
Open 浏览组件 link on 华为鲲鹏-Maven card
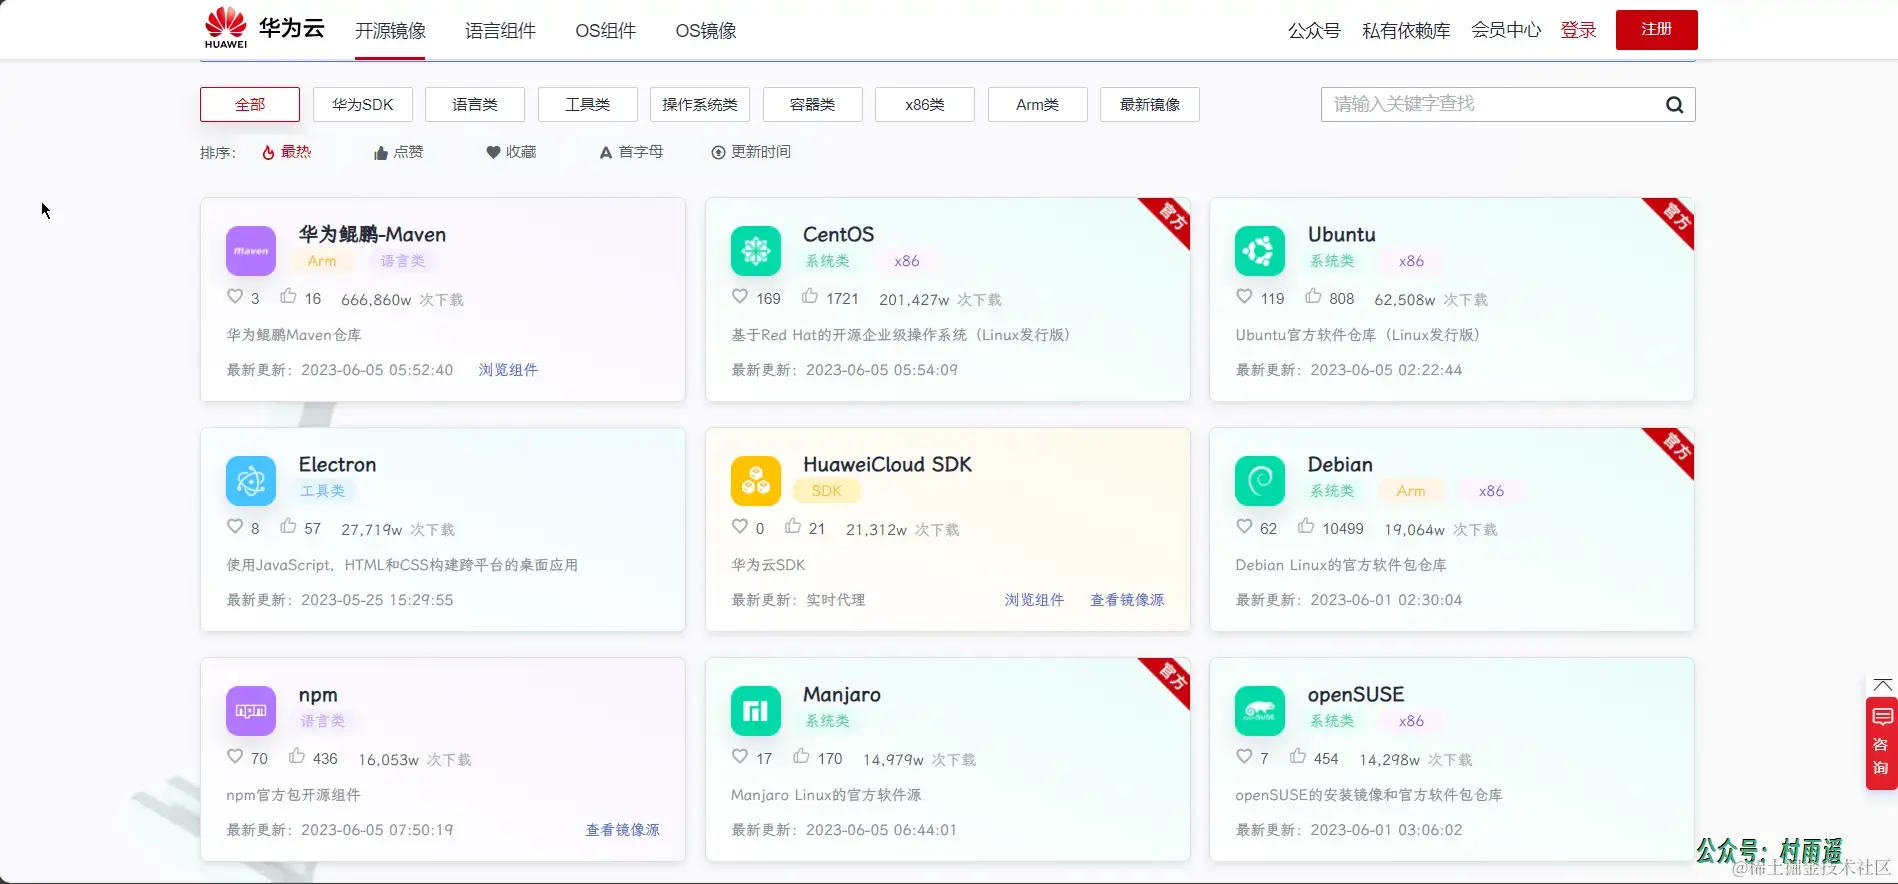point(508,370)
